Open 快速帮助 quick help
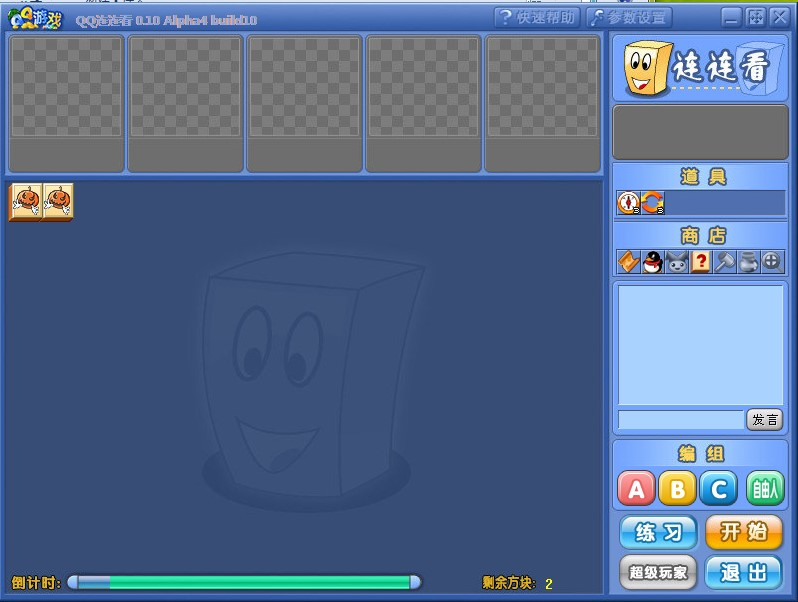 click(x=537, y=17)
